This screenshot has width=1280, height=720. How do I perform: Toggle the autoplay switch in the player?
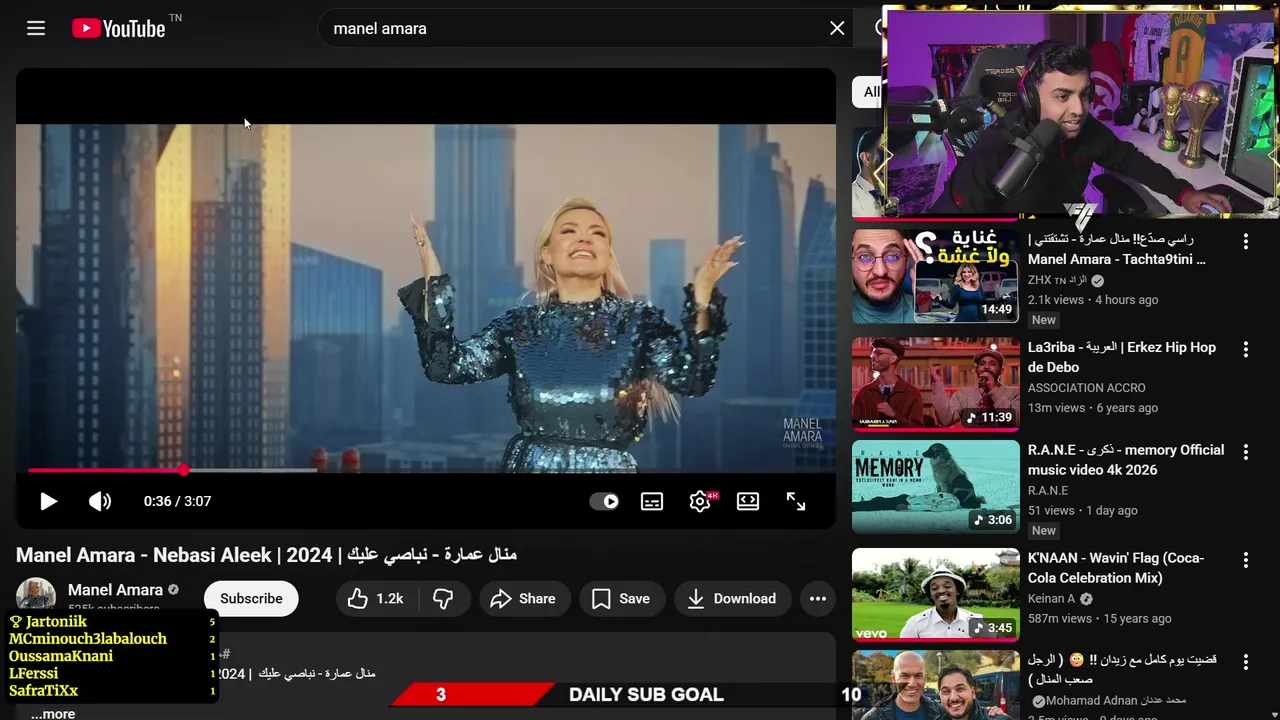click(604, 501)
